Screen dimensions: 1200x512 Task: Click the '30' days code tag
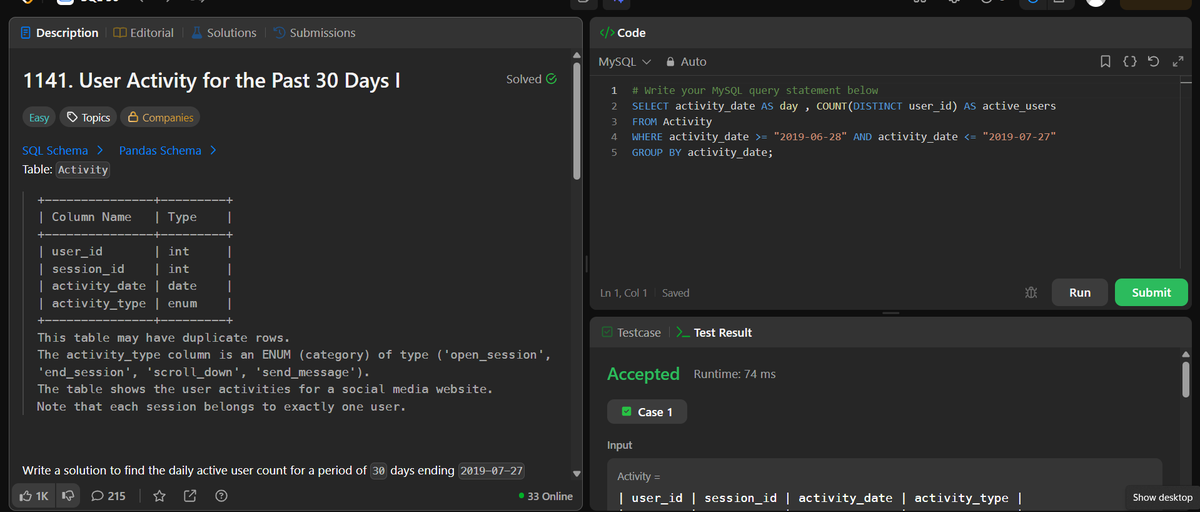[x=379, y=470]
